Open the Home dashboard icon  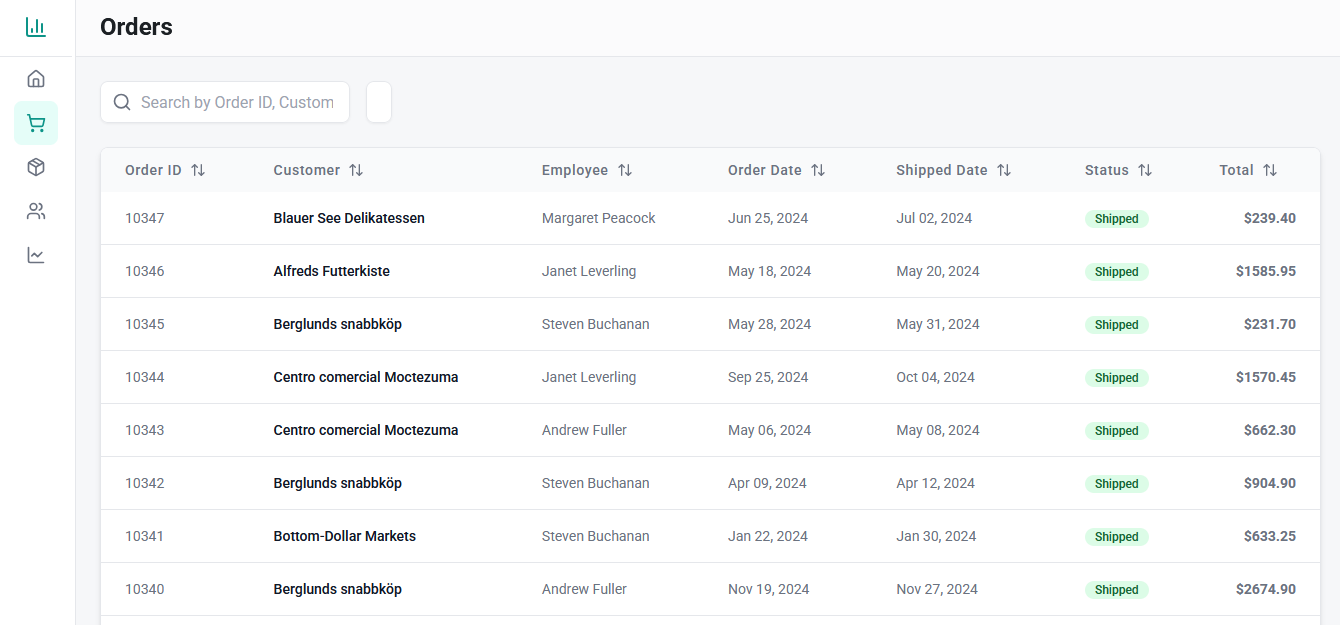[x=36, y=79]
